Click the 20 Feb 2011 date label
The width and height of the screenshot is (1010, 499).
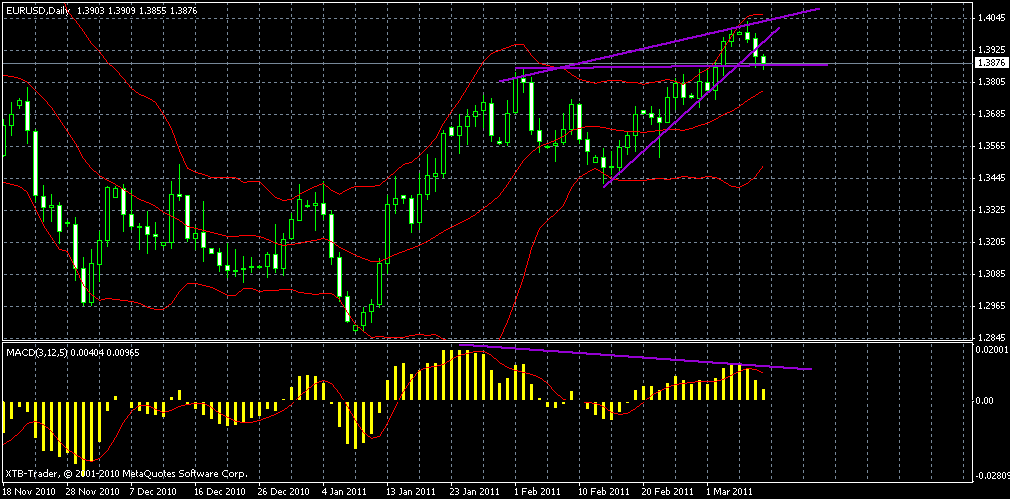(x=668, y=492)
